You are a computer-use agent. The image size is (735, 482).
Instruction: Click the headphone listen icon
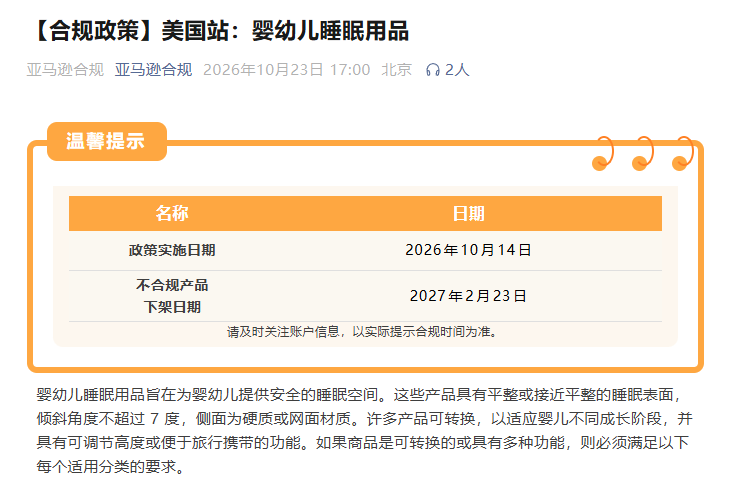tap(433, 70)
